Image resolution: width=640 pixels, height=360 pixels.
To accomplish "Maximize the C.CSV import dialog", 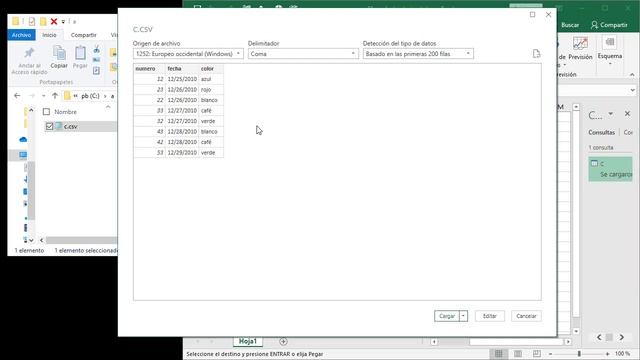I will pyautogui.click(x=532, y=15).
